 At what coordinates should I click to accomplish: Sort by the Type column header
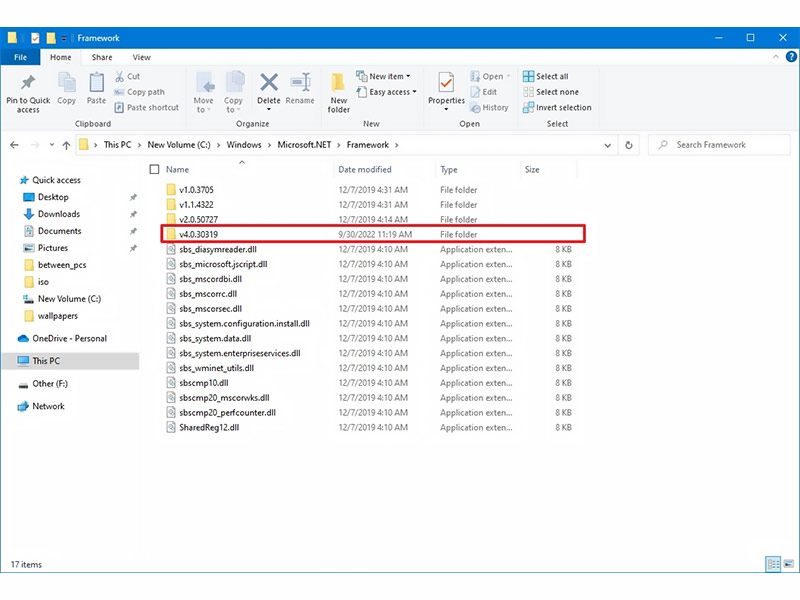click(x=449, y=169)
